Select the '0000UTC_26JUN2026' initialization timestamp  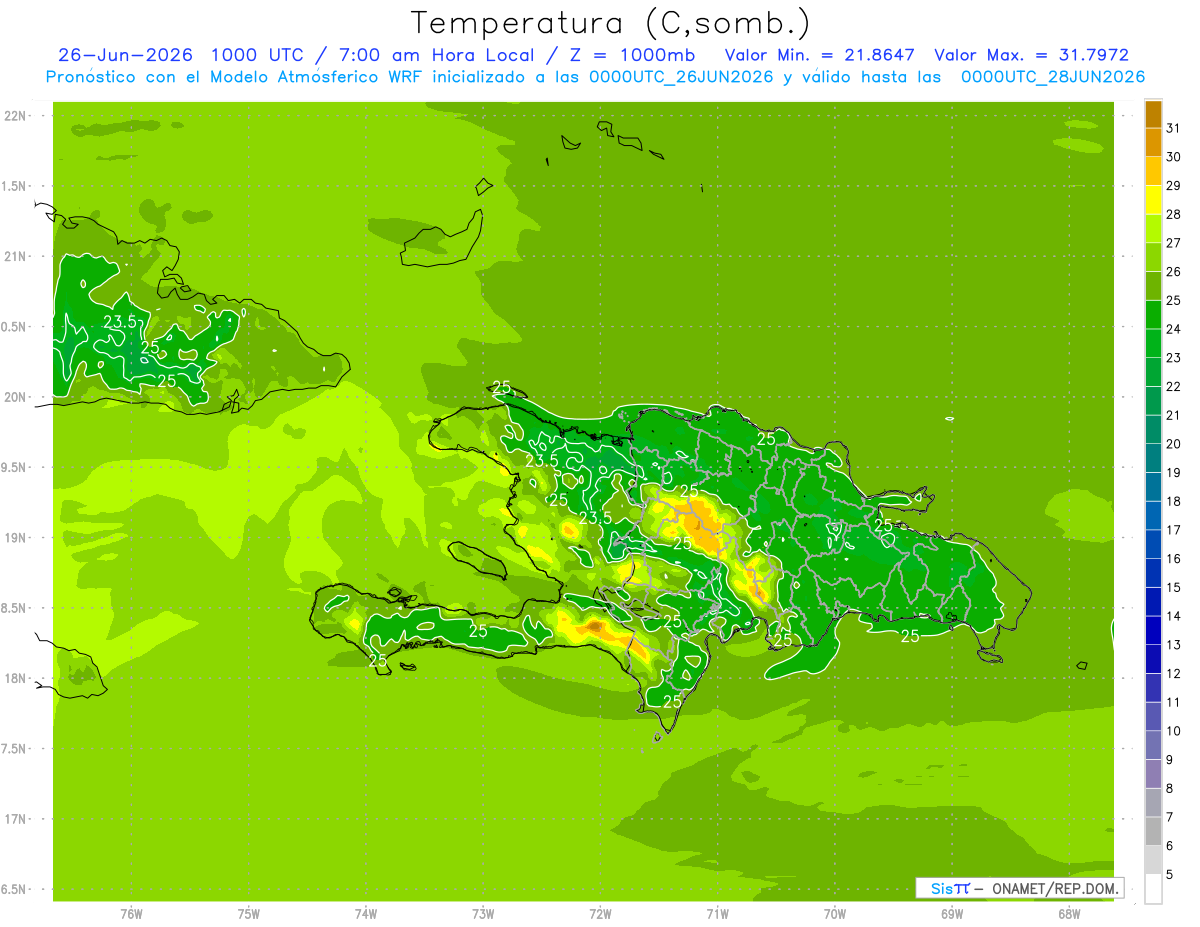[x=681, y=77]
